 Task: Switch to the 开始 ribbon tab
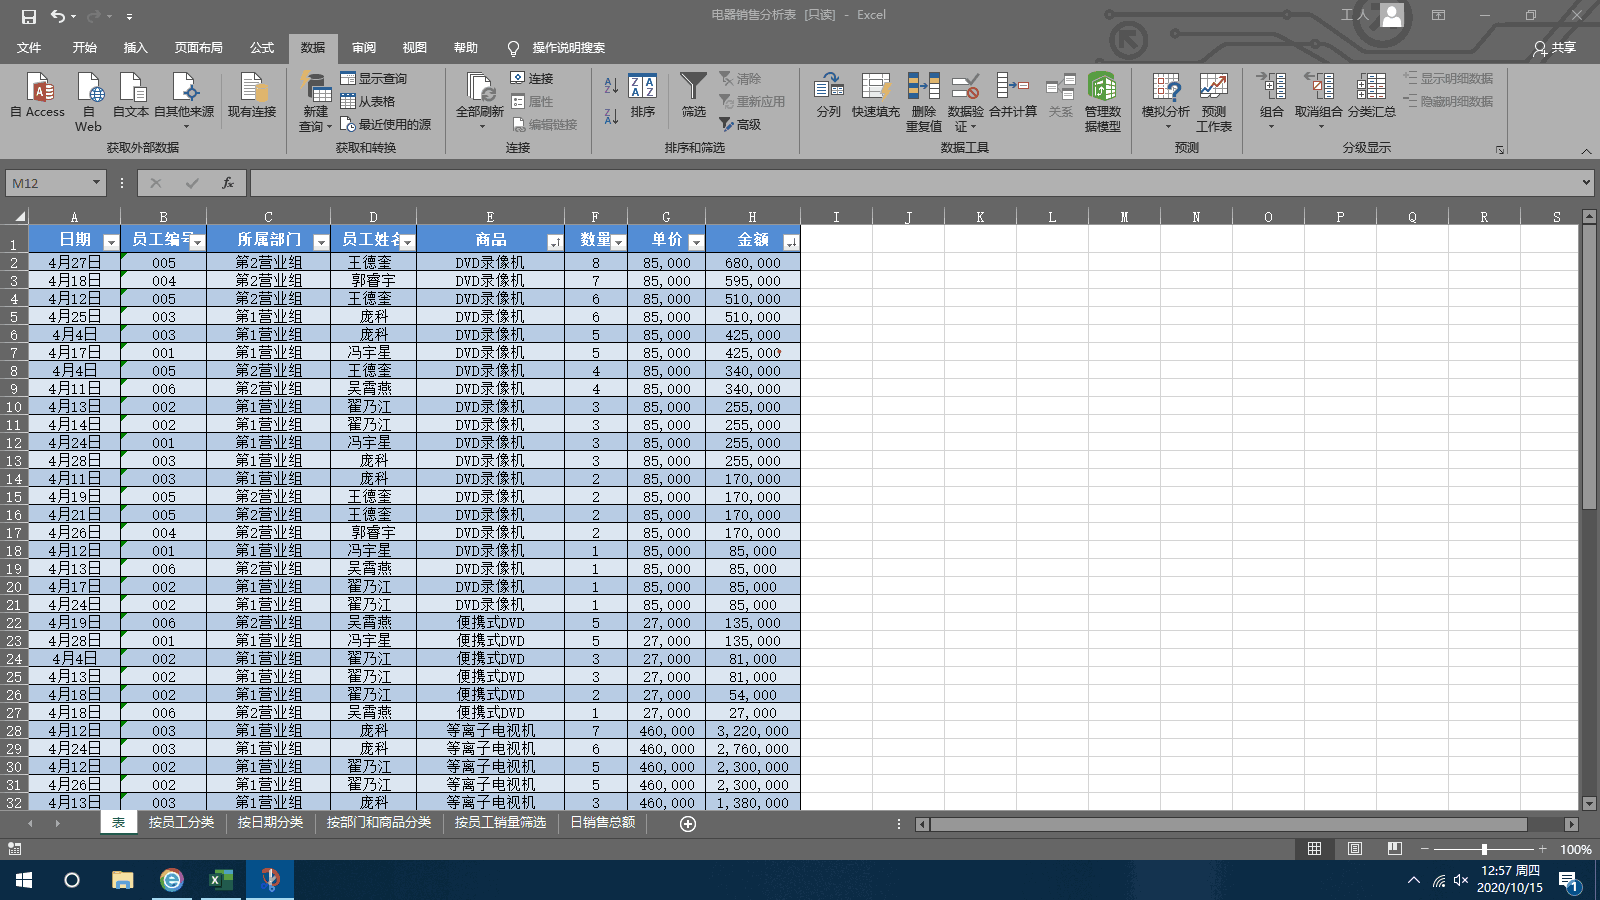pos(85,48)
